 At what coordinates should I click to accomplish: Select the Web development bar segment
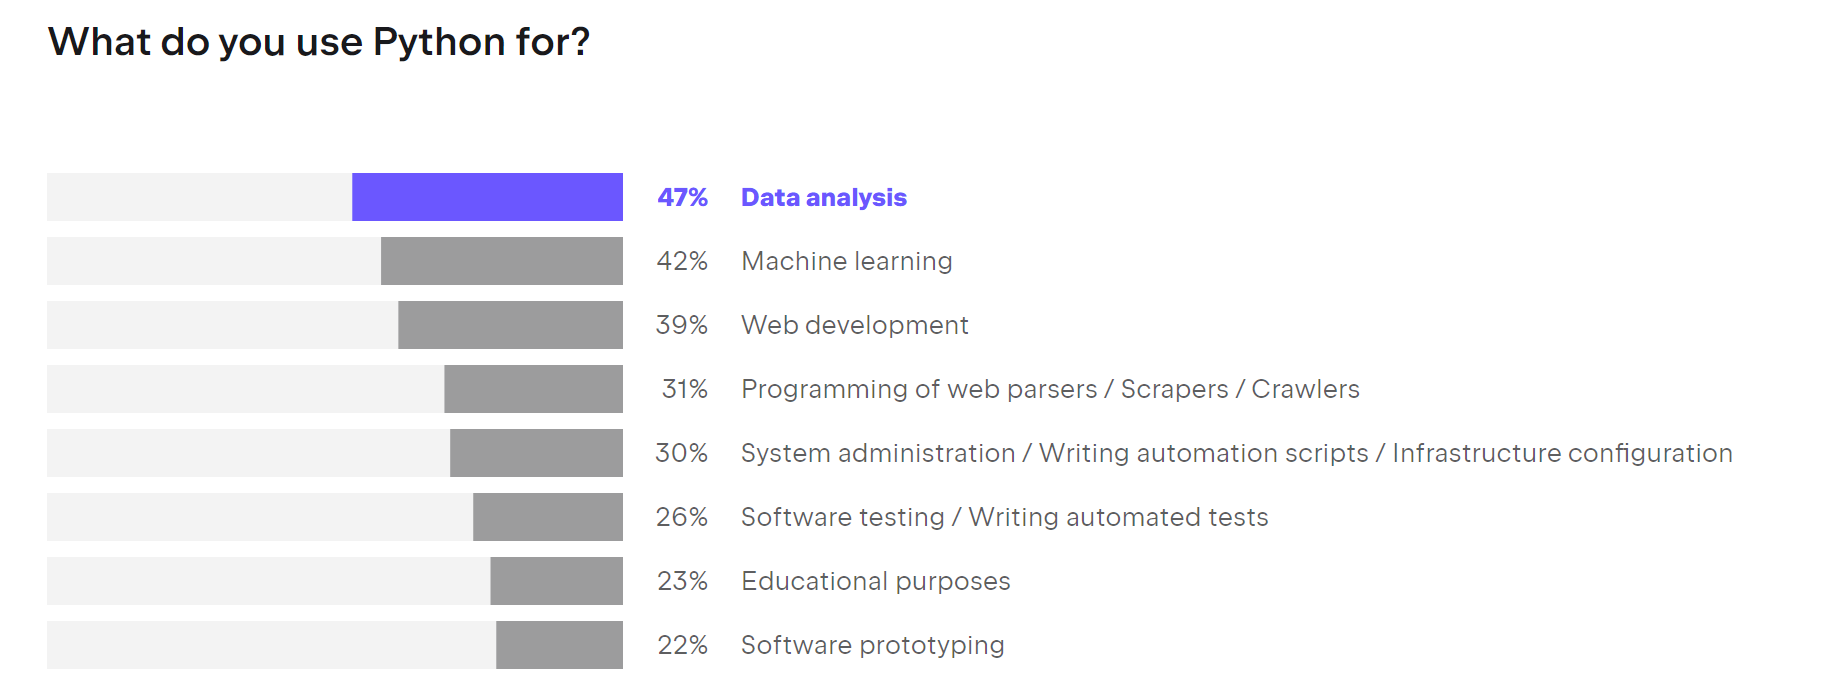(x=510, y=325)
